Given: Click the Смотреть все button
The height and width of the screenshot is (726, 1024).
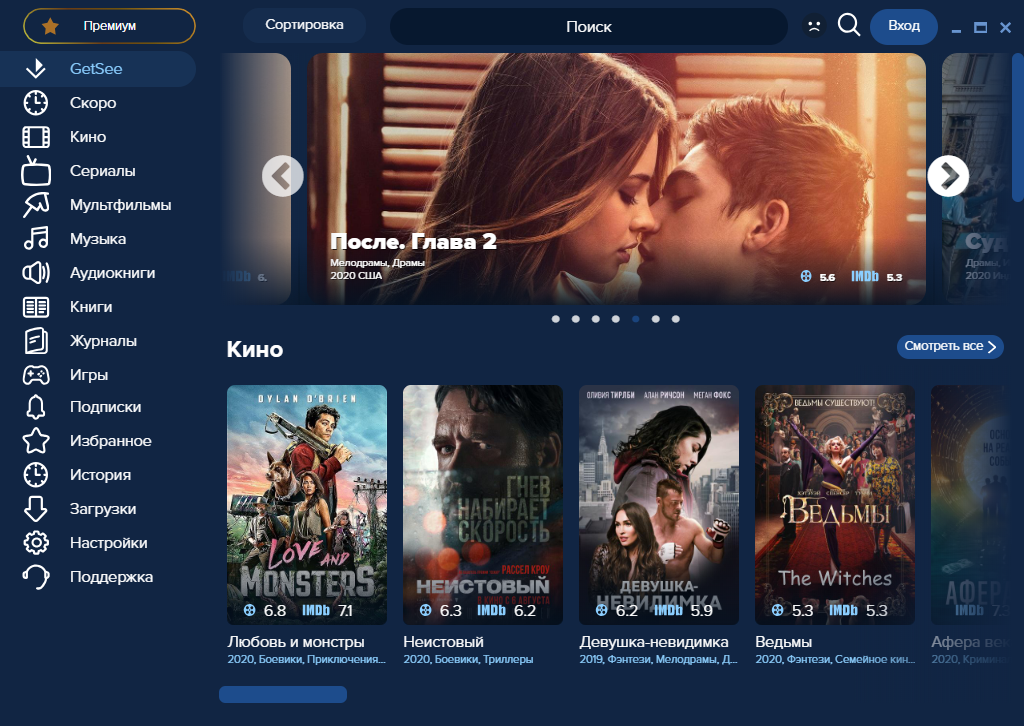Looking at the screenshot, I should click(x=950, y=346).
